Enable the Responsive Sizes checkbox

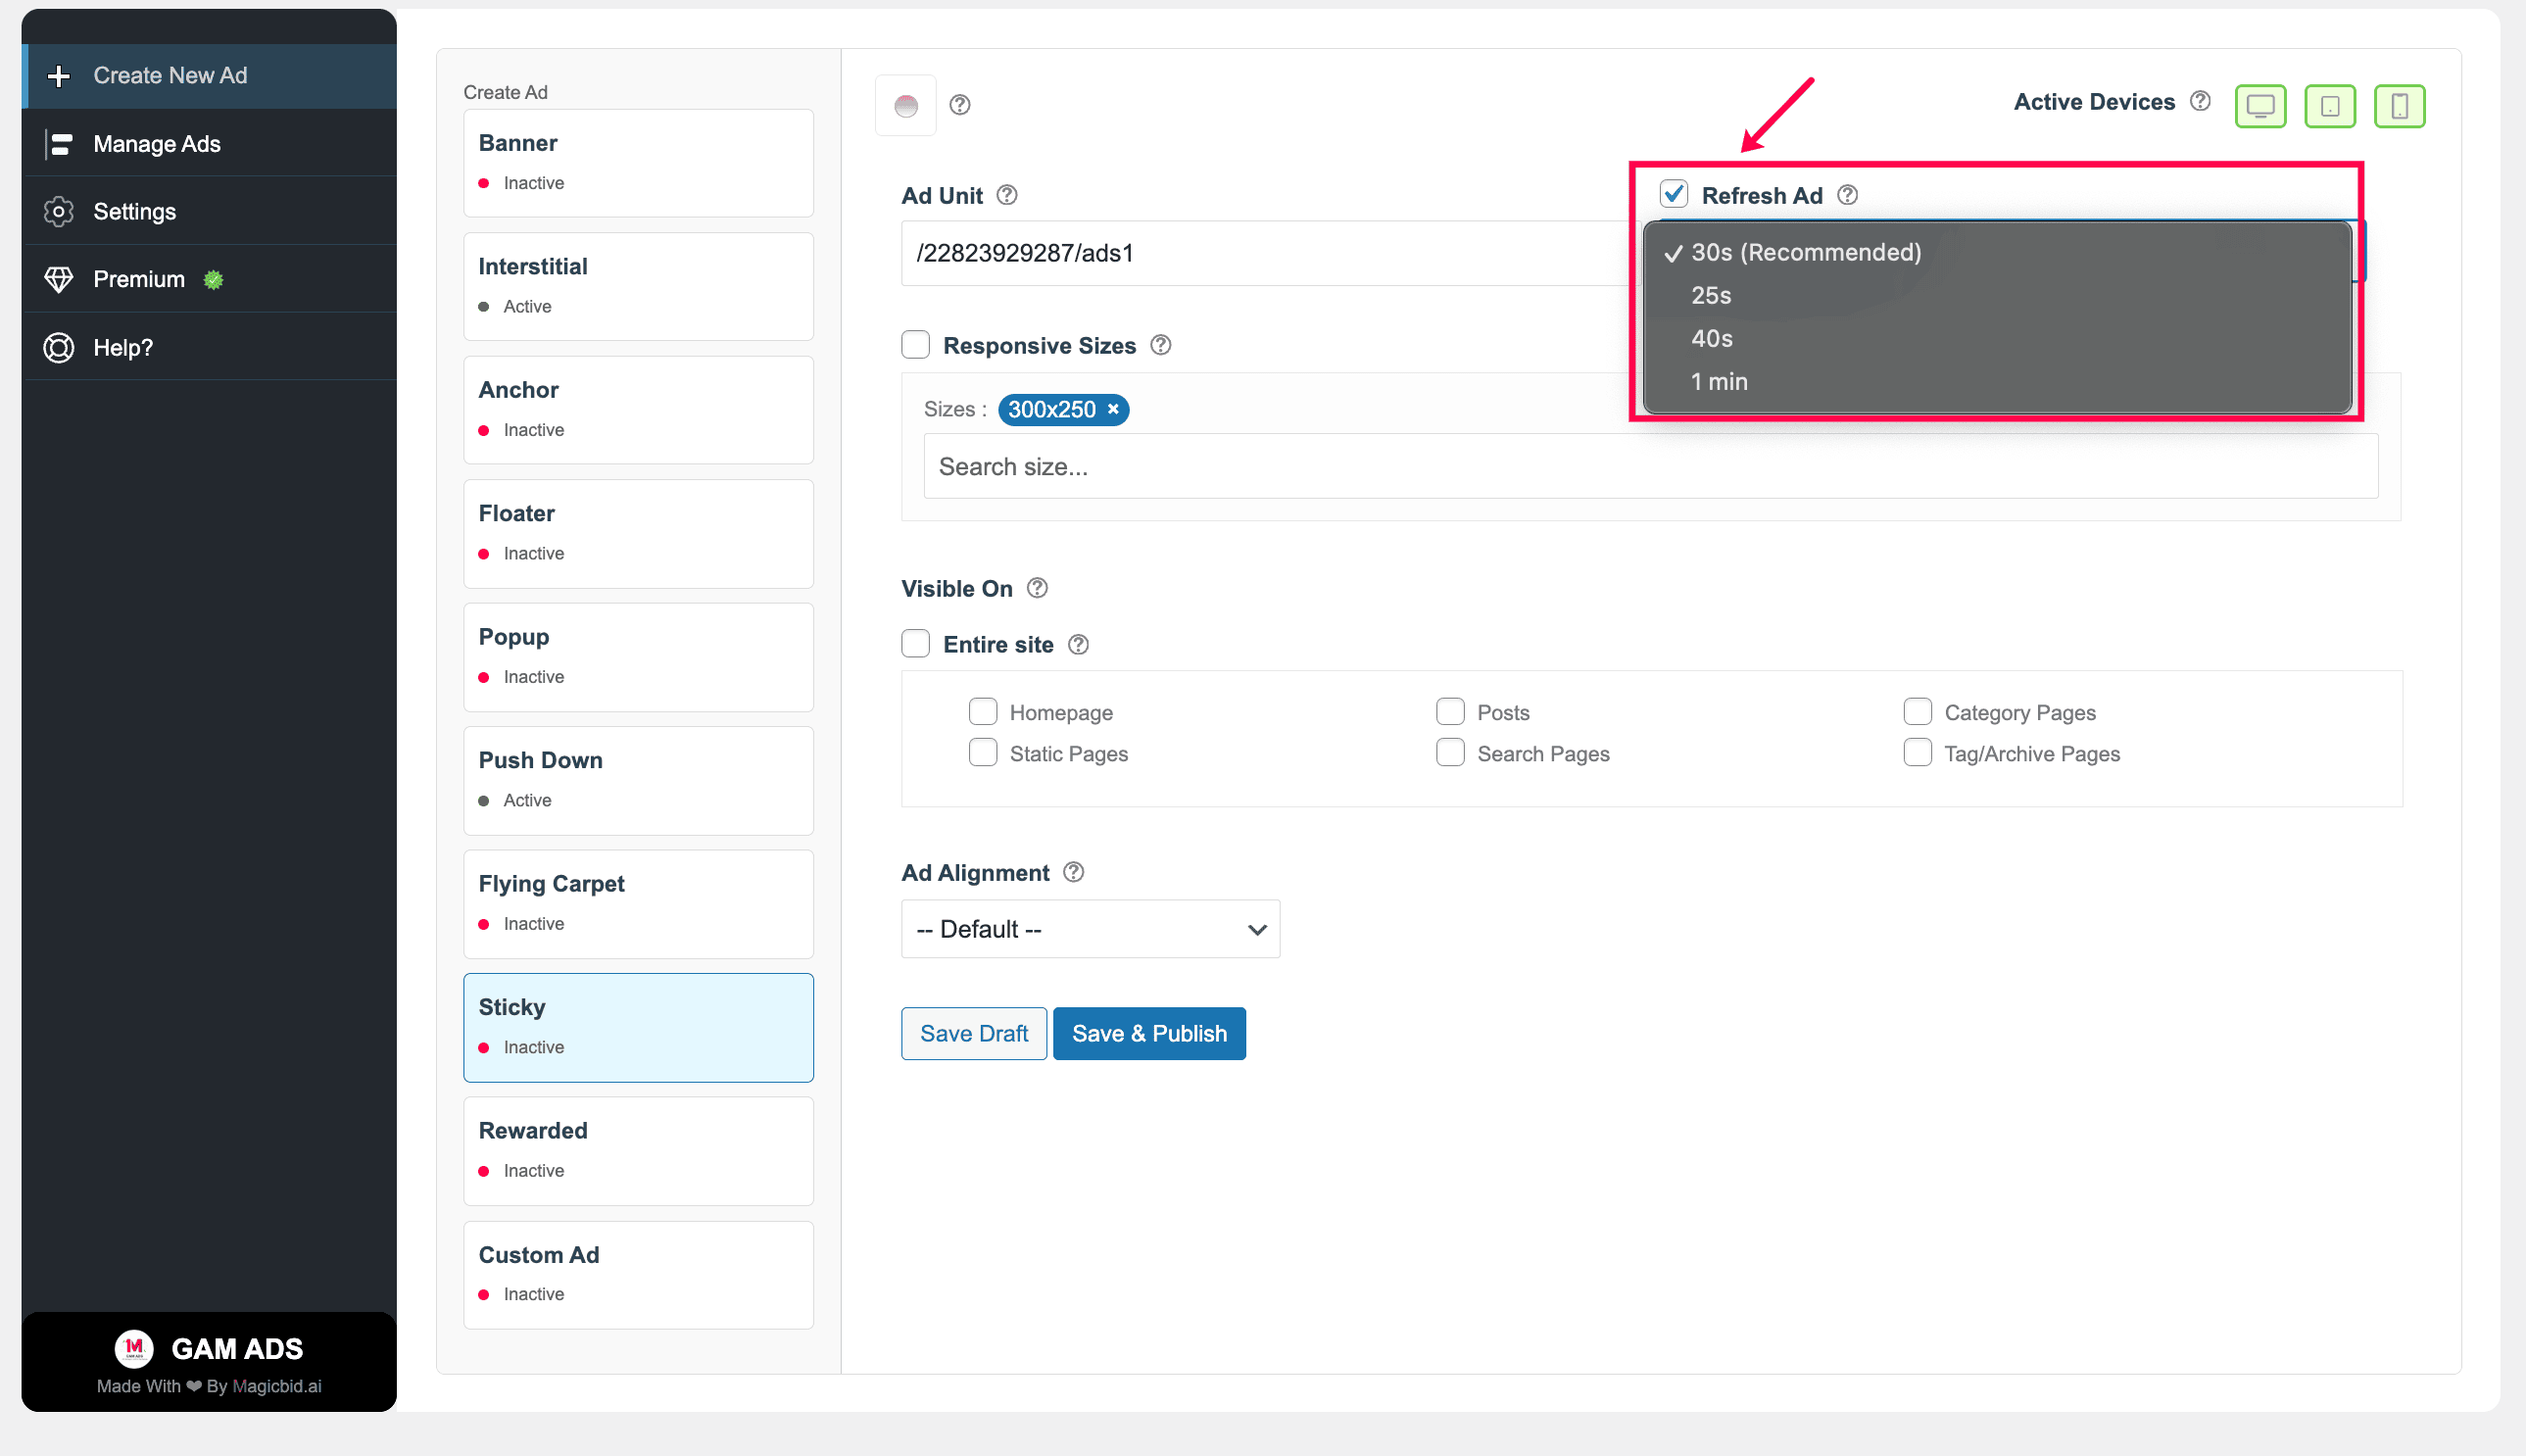click(x=915, y=345)
